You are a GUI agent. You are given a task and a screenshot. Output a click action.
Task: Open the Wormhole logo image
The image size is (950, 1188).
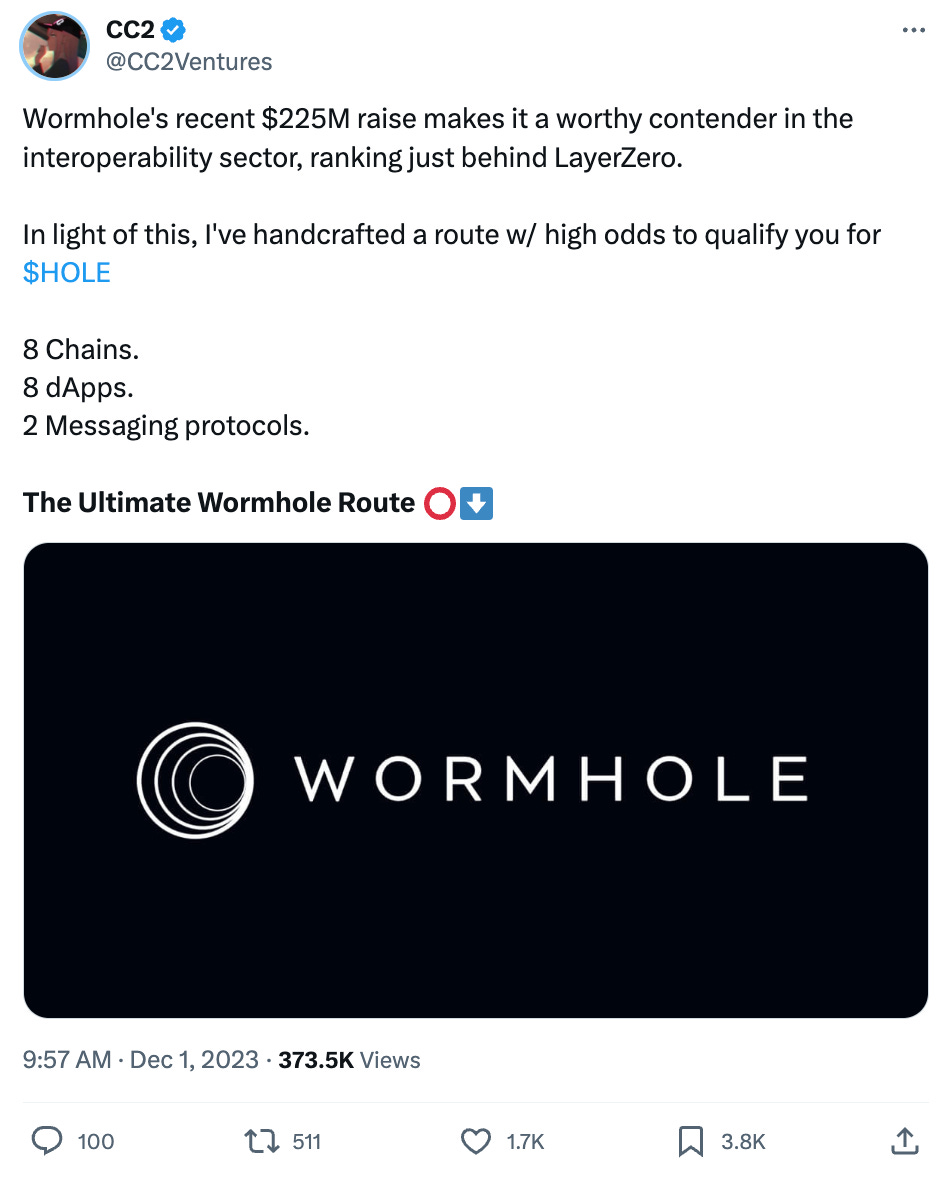pyautogui.click(x=475, y=780)
